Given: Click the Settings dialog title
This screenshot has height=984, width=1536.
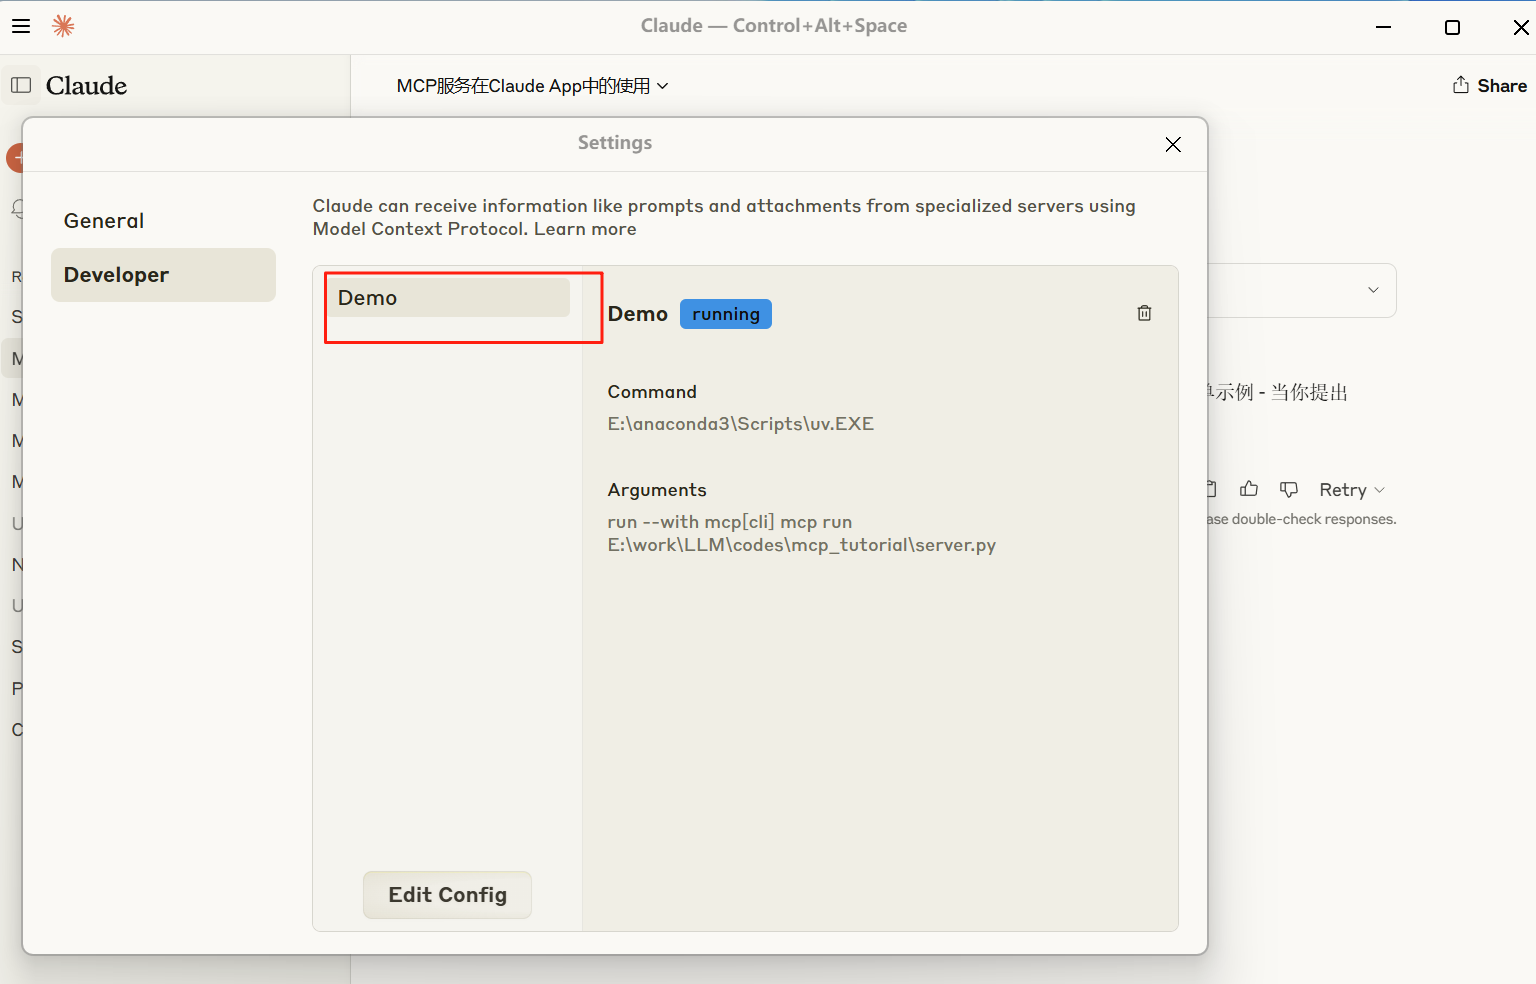Looking at the screenshot, I should (615, 143).
